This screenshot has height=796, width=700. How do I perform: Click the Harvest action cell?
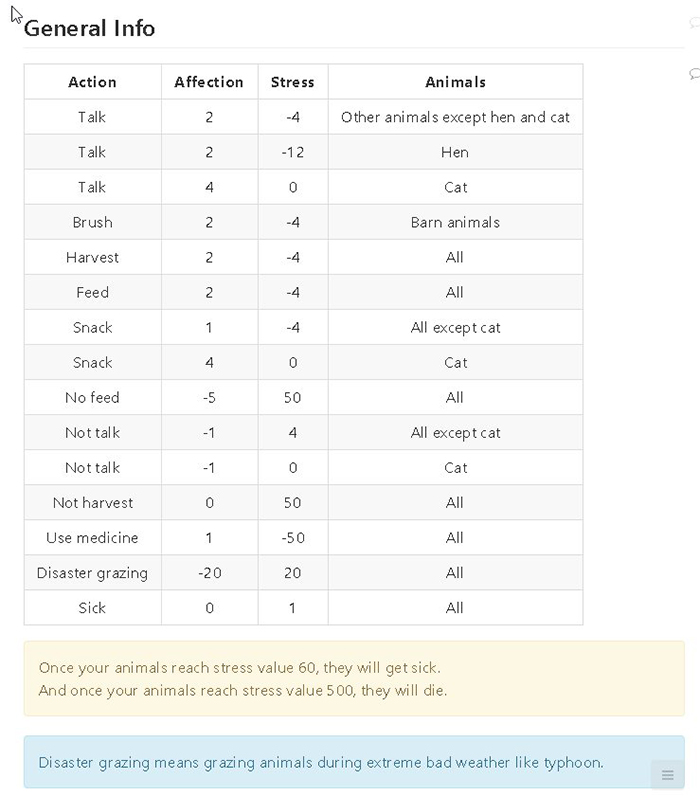[x=92, y=257]
